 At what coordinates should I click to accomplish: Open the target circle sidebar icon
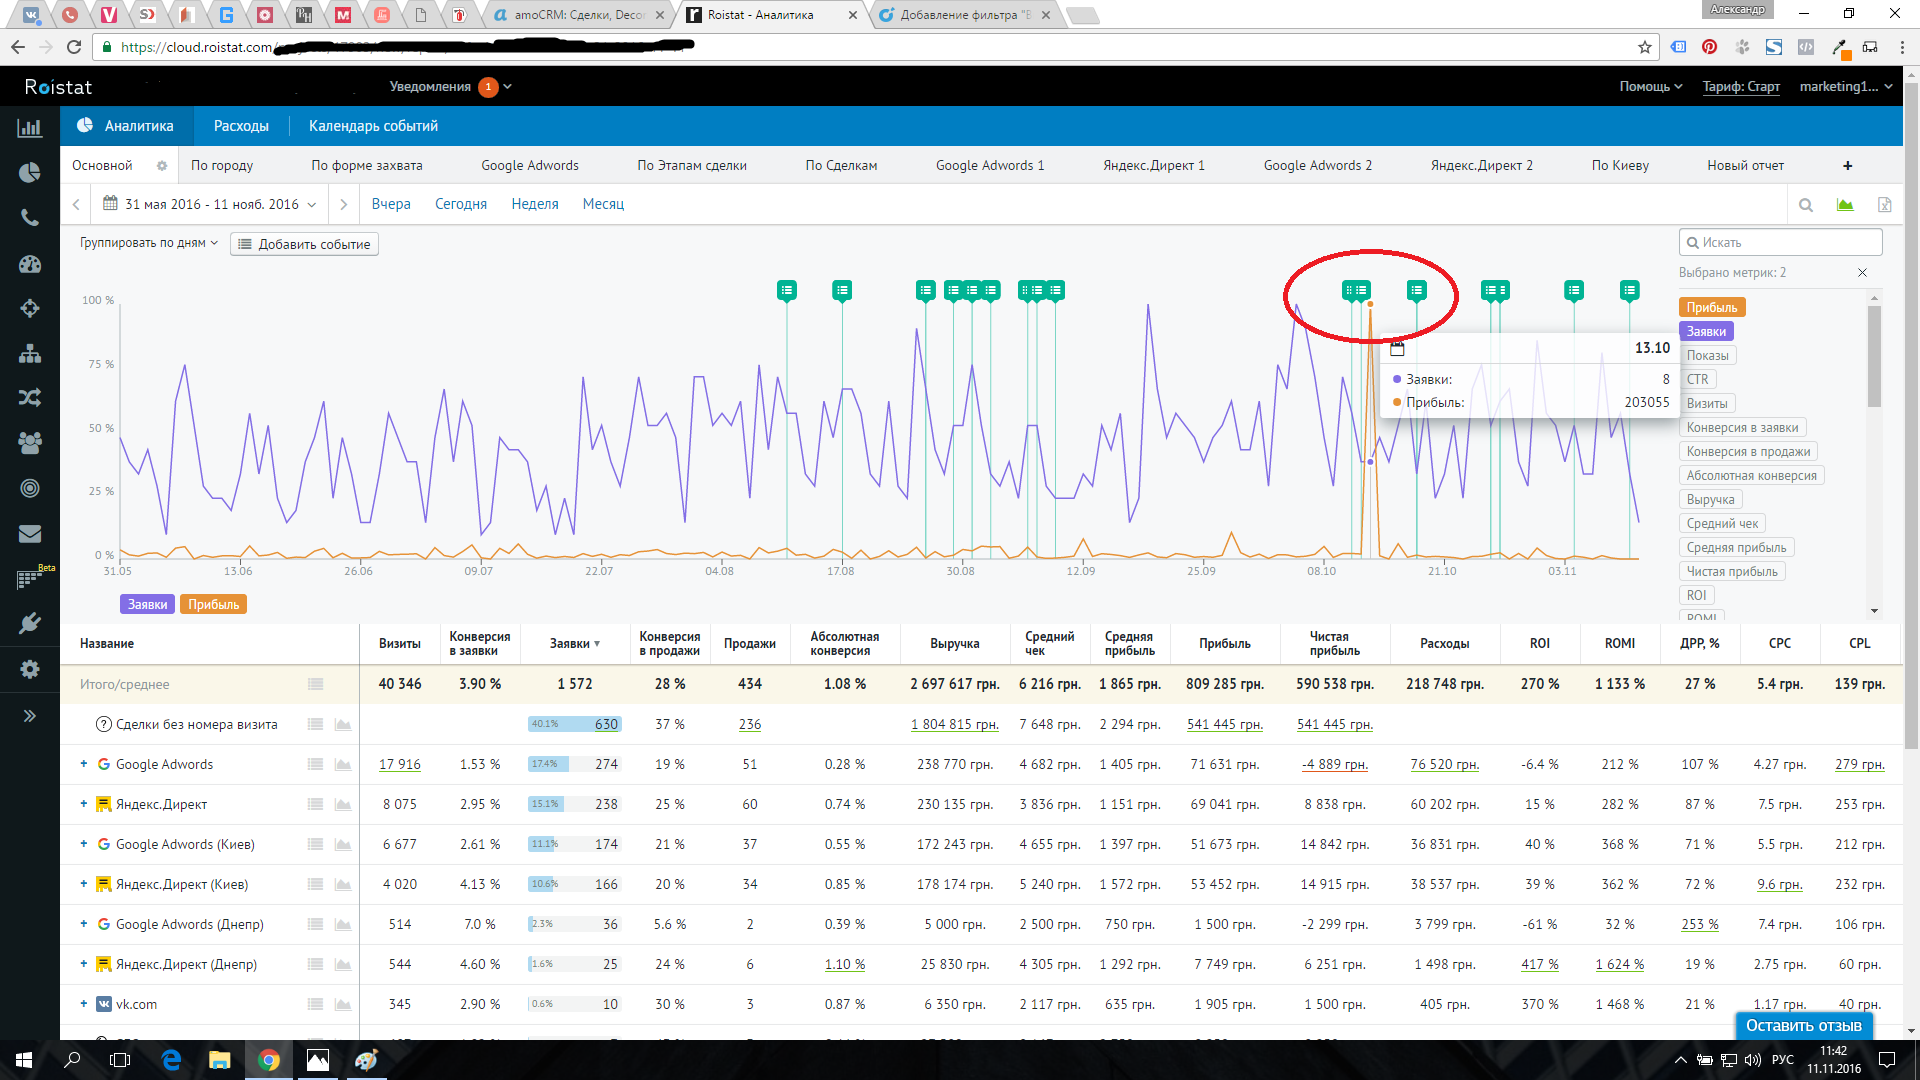point(30,488)
